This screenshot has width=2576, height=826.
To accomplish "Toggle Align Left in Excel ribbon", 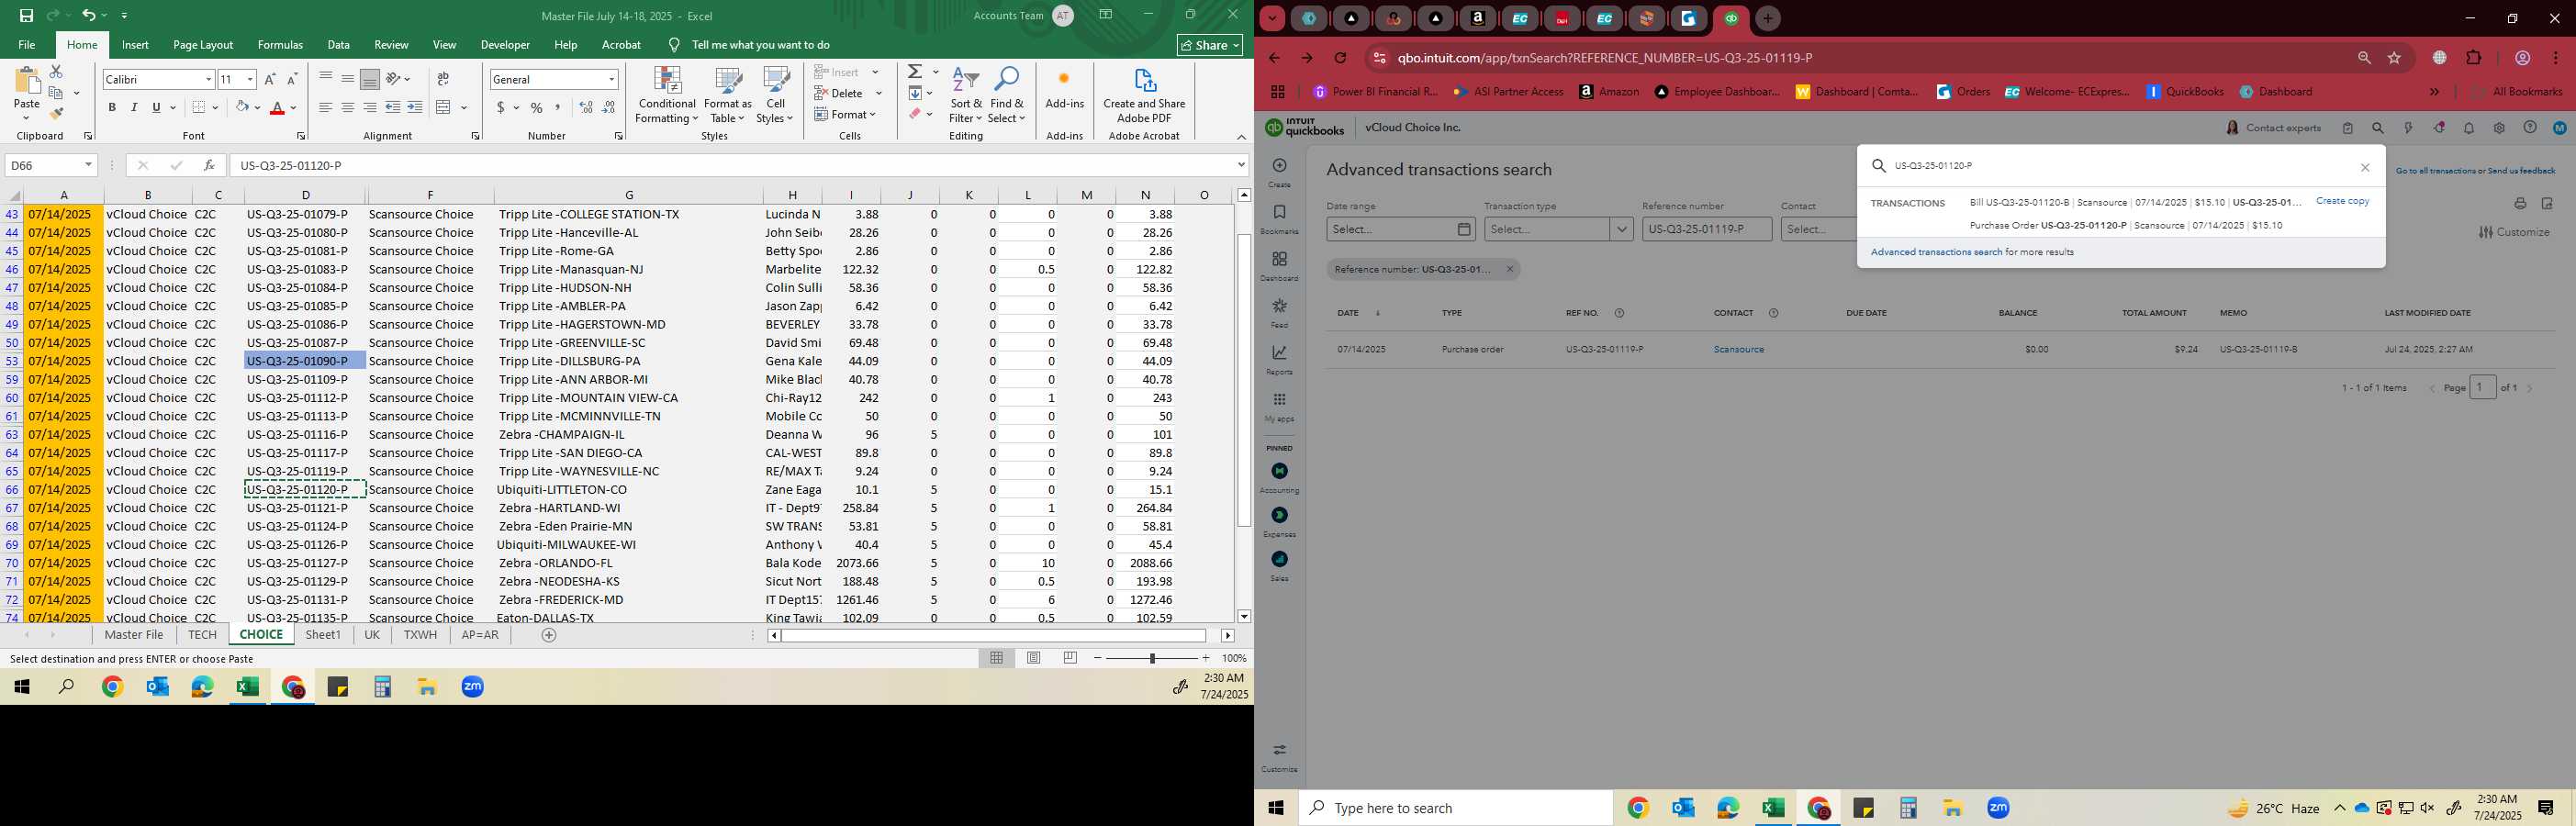I will [325, 108].
